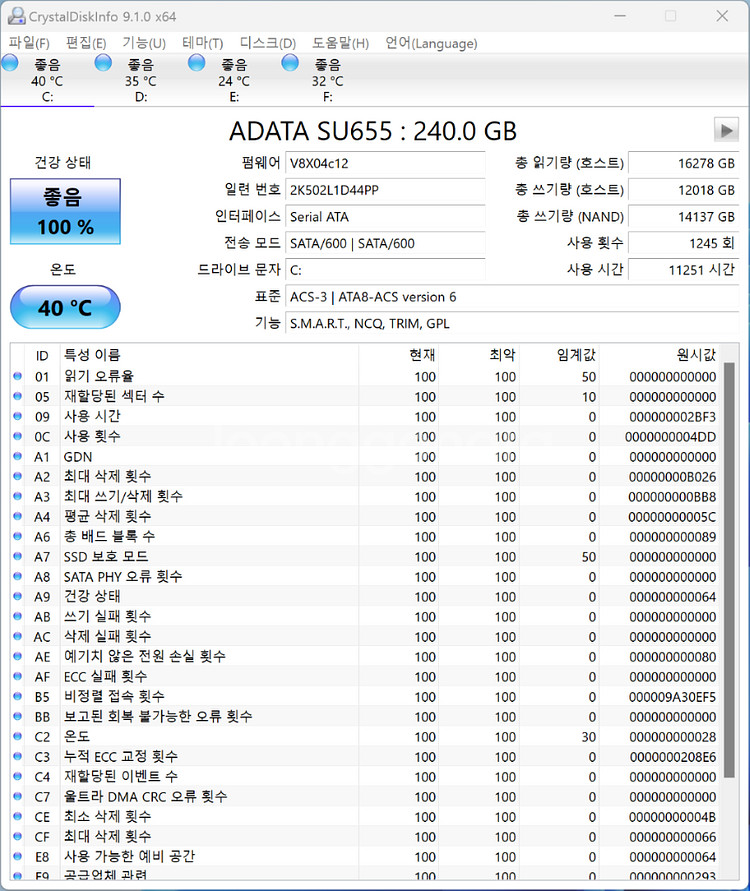
Task: Click raw value 000000002BF3
Action: pos(673,417)
